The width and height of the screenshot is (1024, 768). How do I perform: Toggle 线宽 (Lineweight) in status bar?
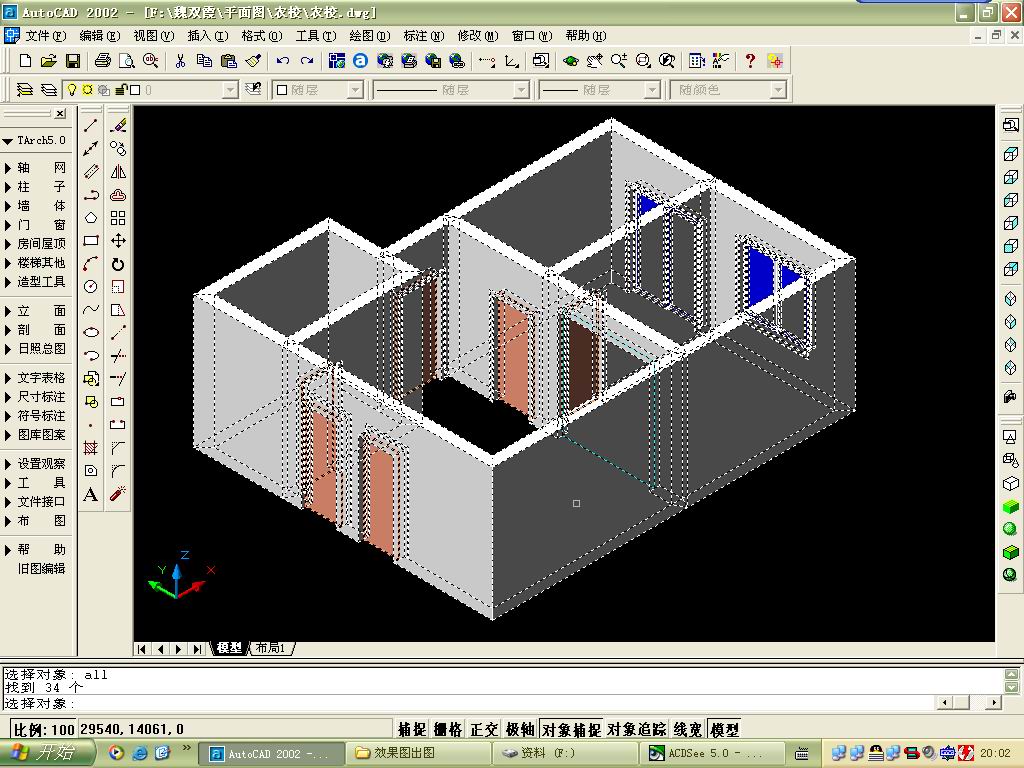click(688, 729)
